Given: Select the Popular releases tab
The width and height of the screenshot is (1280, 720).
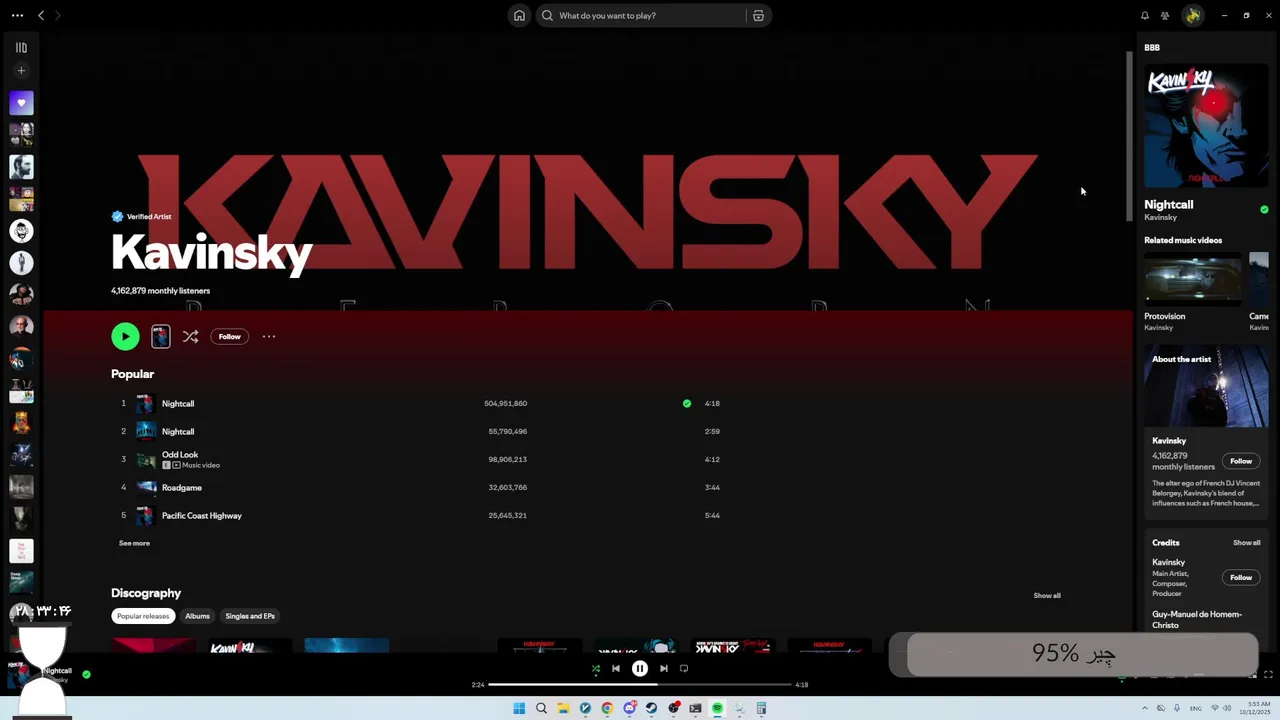Looking at the screenshot, I should (x=143, y=616).
